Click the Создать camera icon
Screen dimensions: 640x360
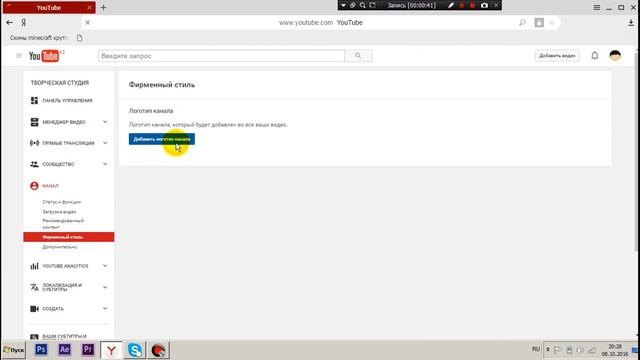click(x=34, y=309)
